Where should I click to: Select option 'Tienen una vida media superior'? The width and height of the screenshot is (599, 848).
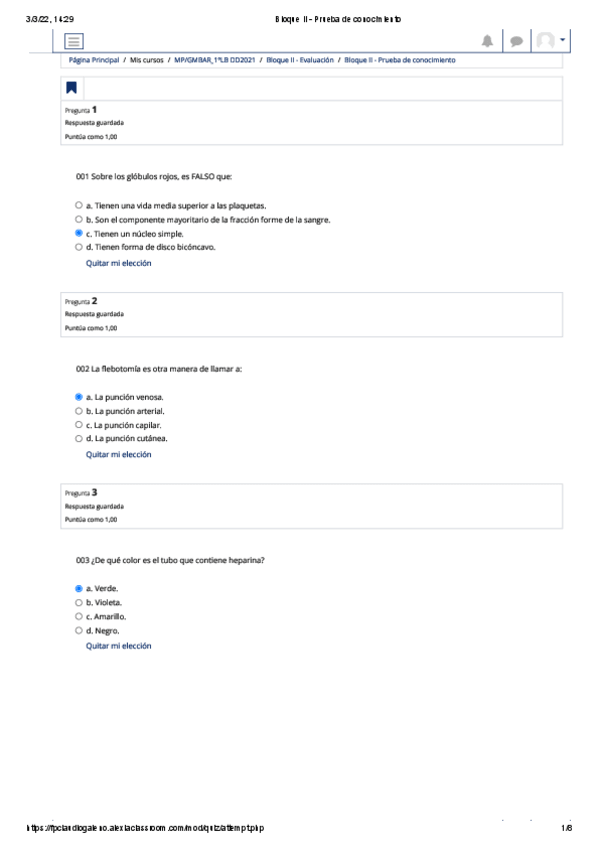point(79,206)
